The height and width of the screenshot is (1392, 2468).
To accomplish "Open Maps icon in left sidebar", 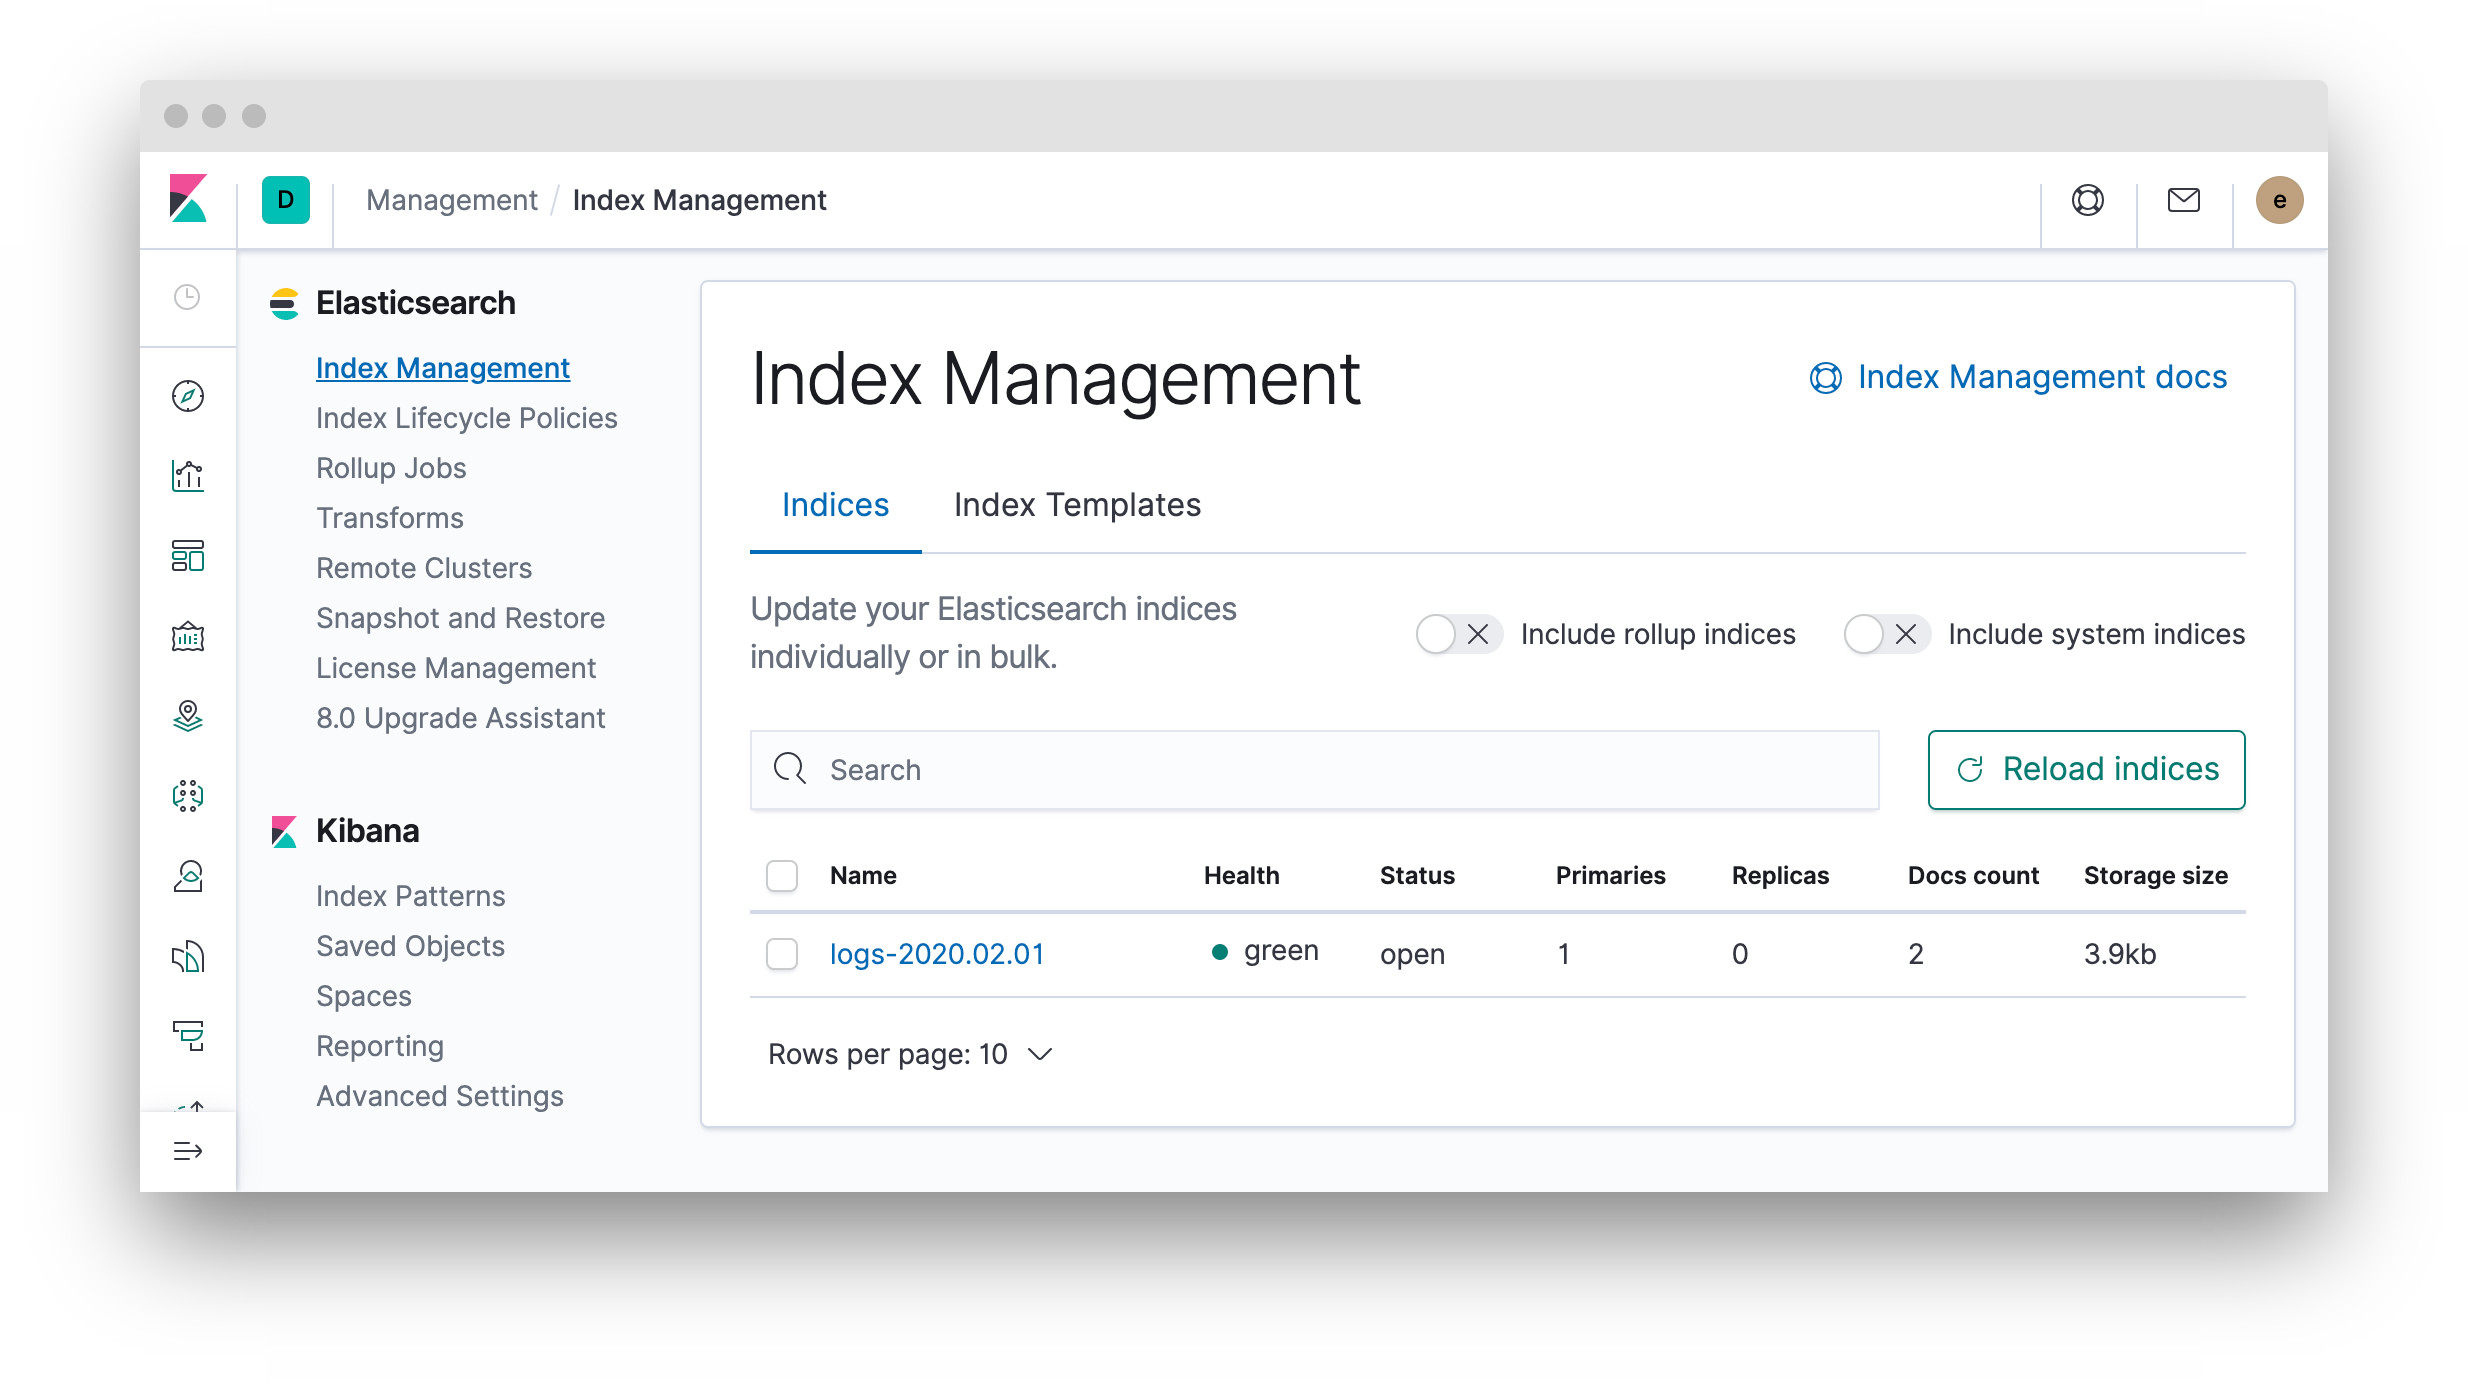I will [188, 716].
